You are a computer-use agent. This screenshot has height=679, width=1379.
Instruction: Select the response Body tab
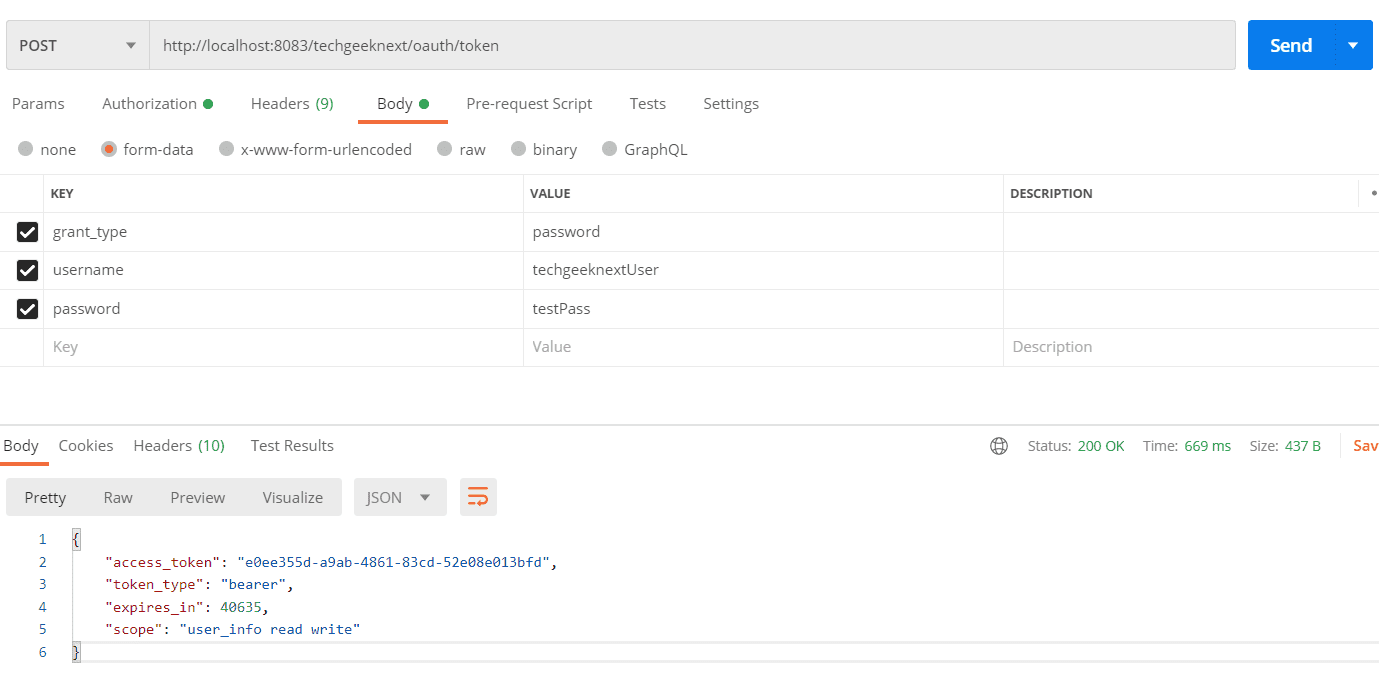(x=21, y=446)
